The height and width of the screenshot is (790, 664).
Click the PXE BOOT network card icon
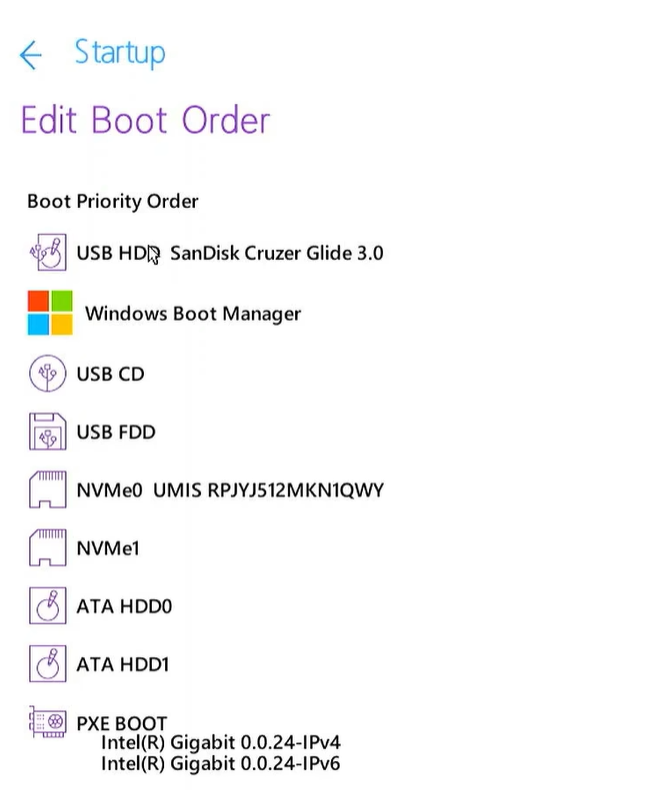click(48, 723)
